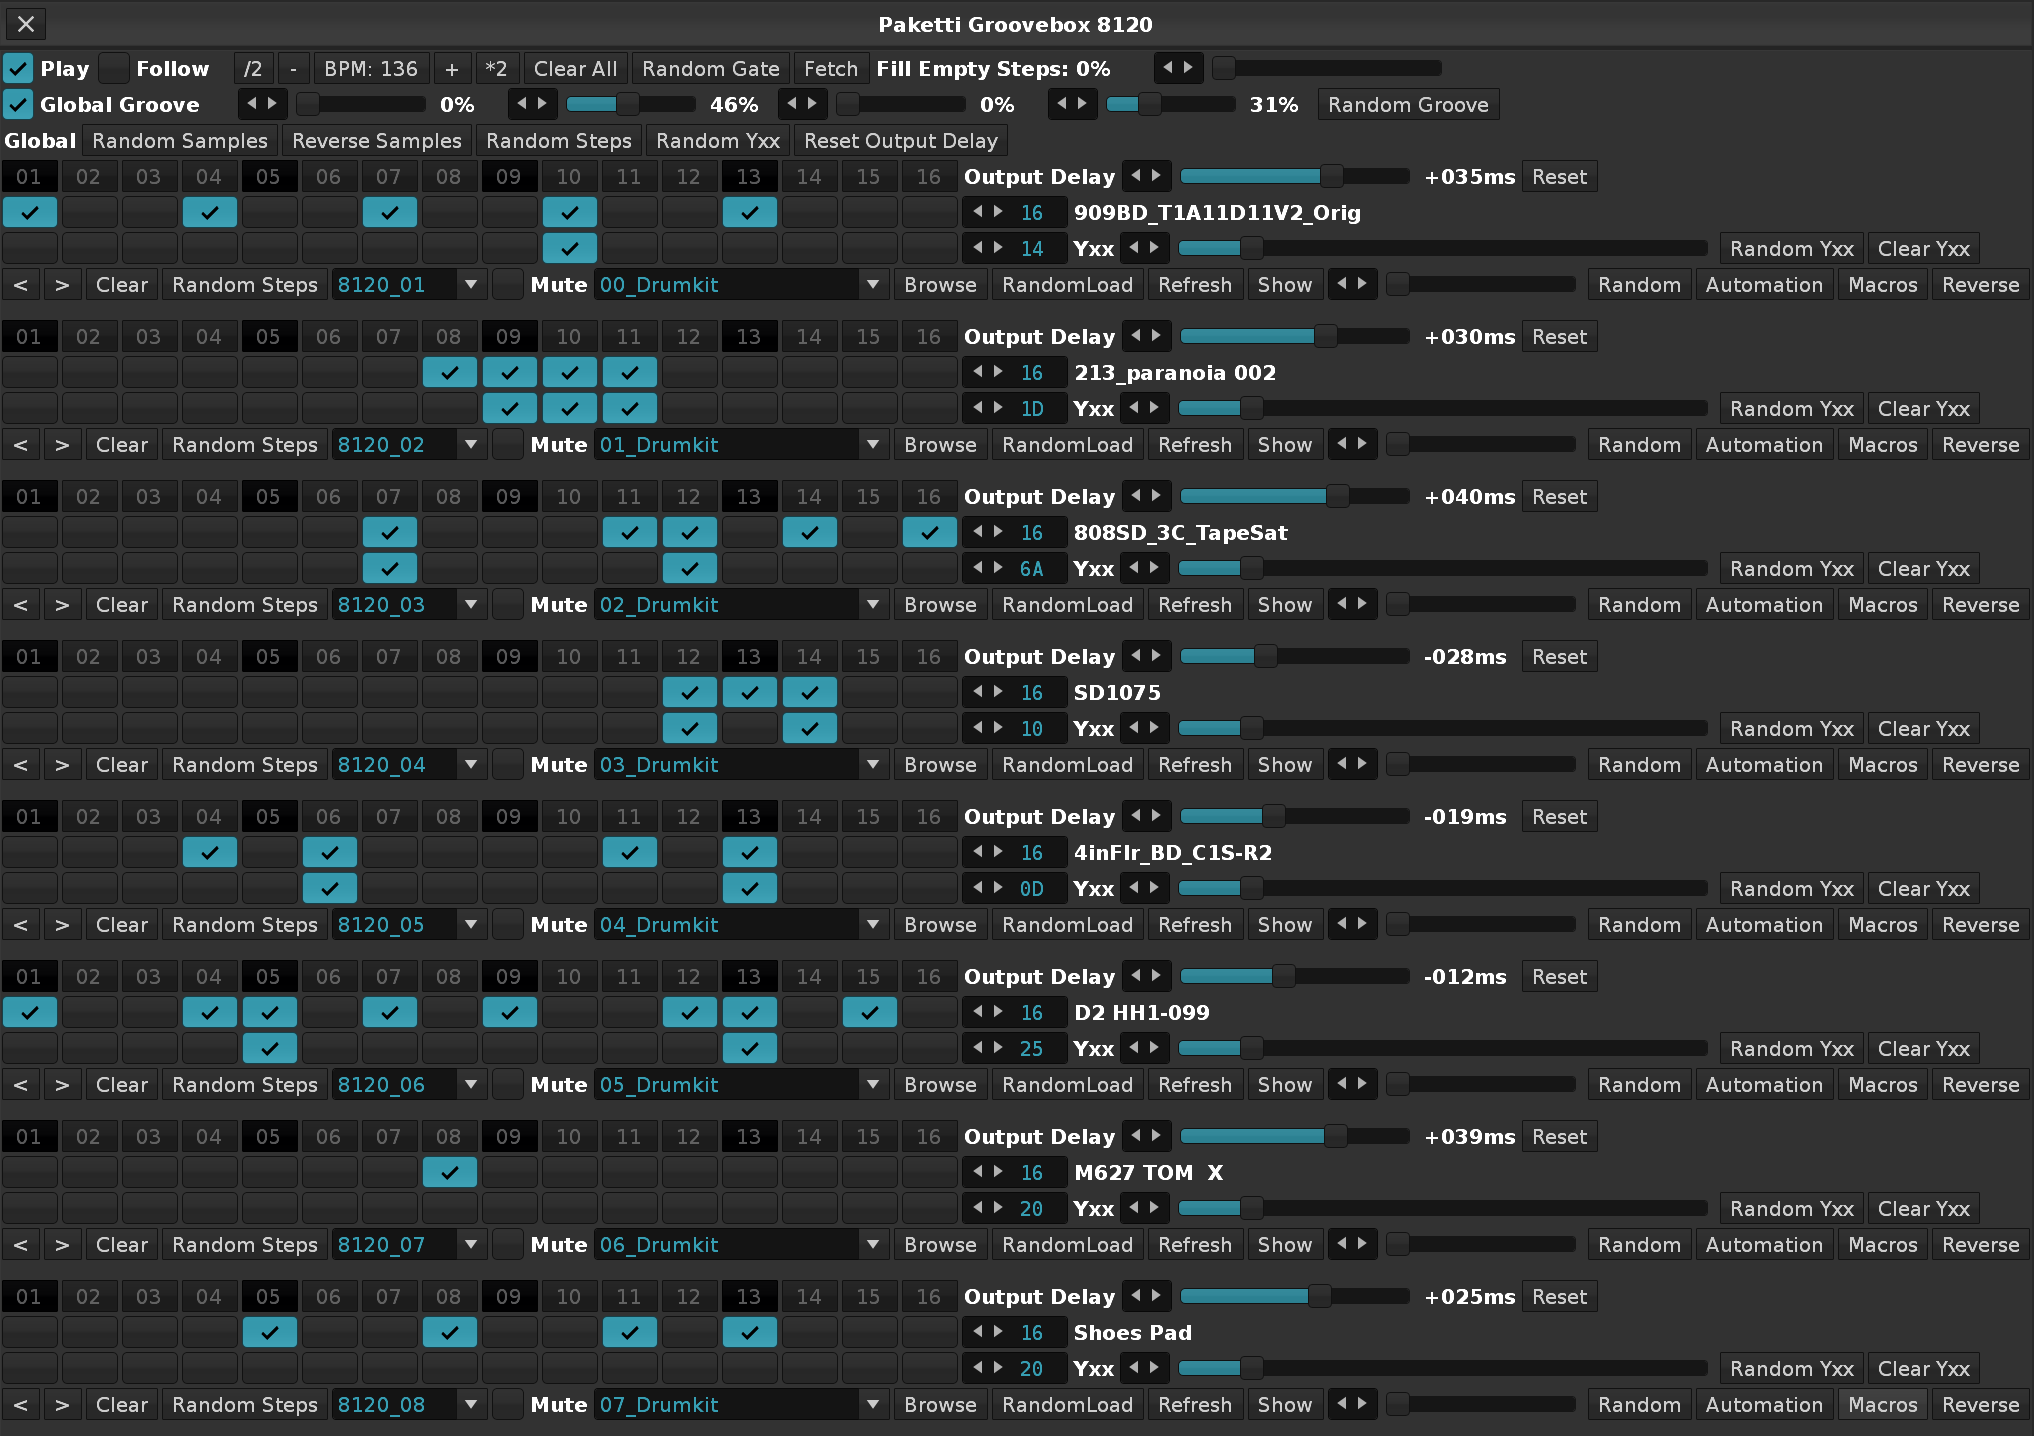2034x1436 pixels.
Task: Click the halve BPM /2 button
Action: point(253,69)
